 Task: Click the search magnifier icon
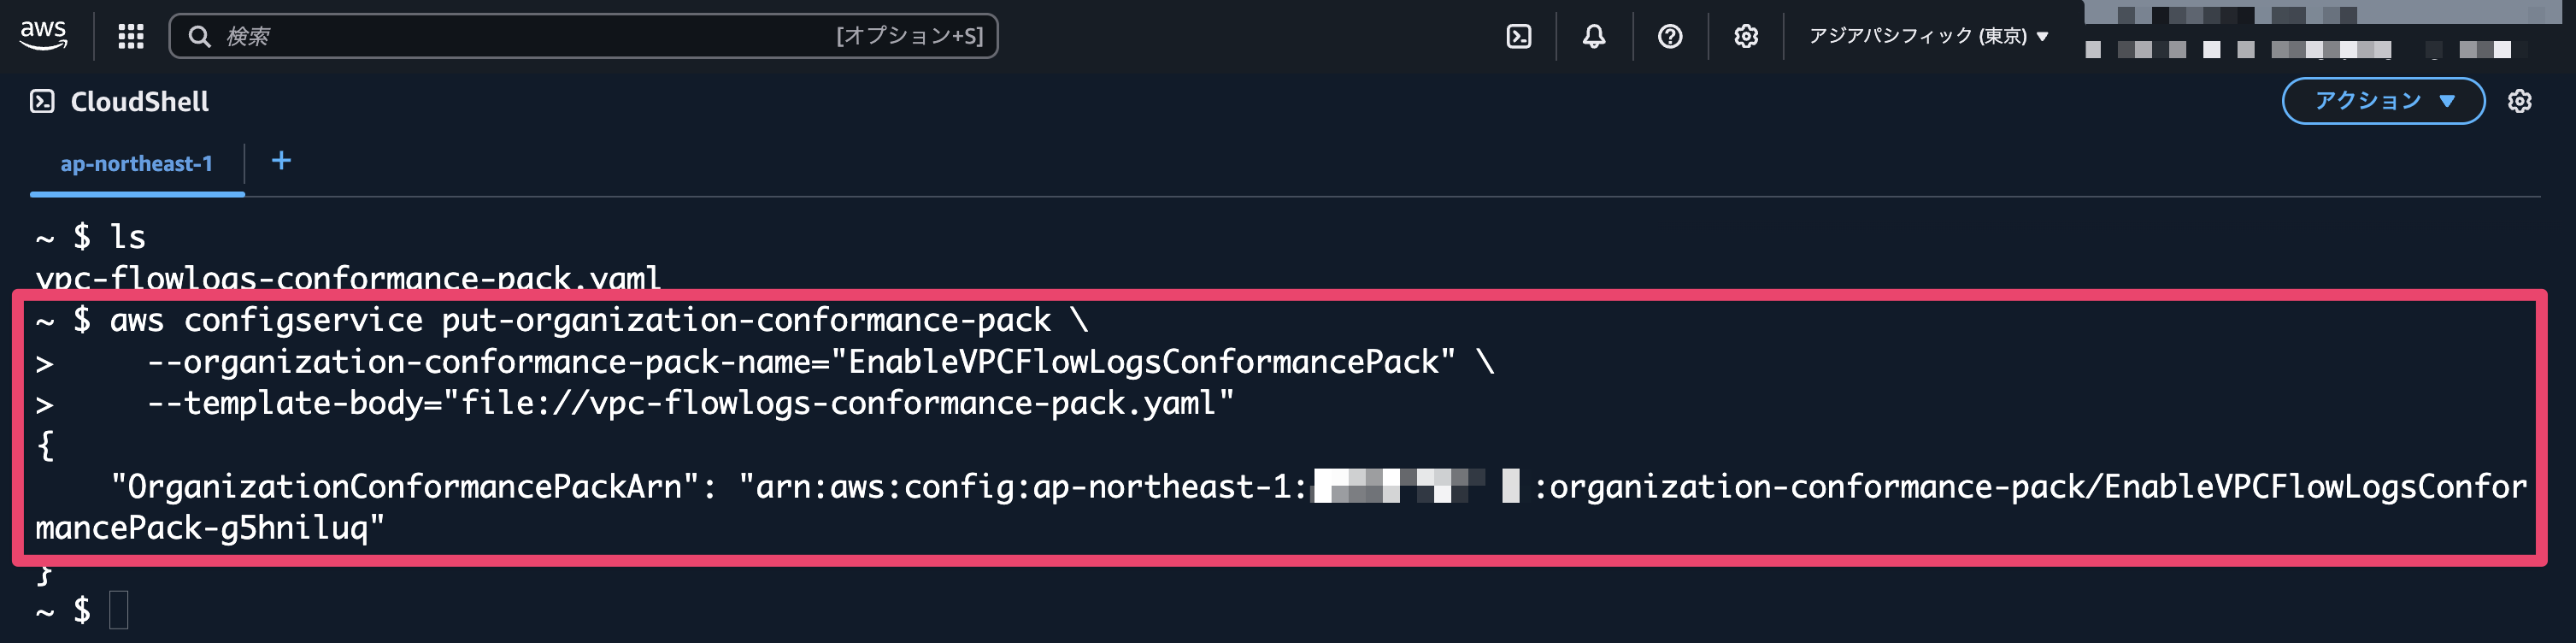coord(199,36)
